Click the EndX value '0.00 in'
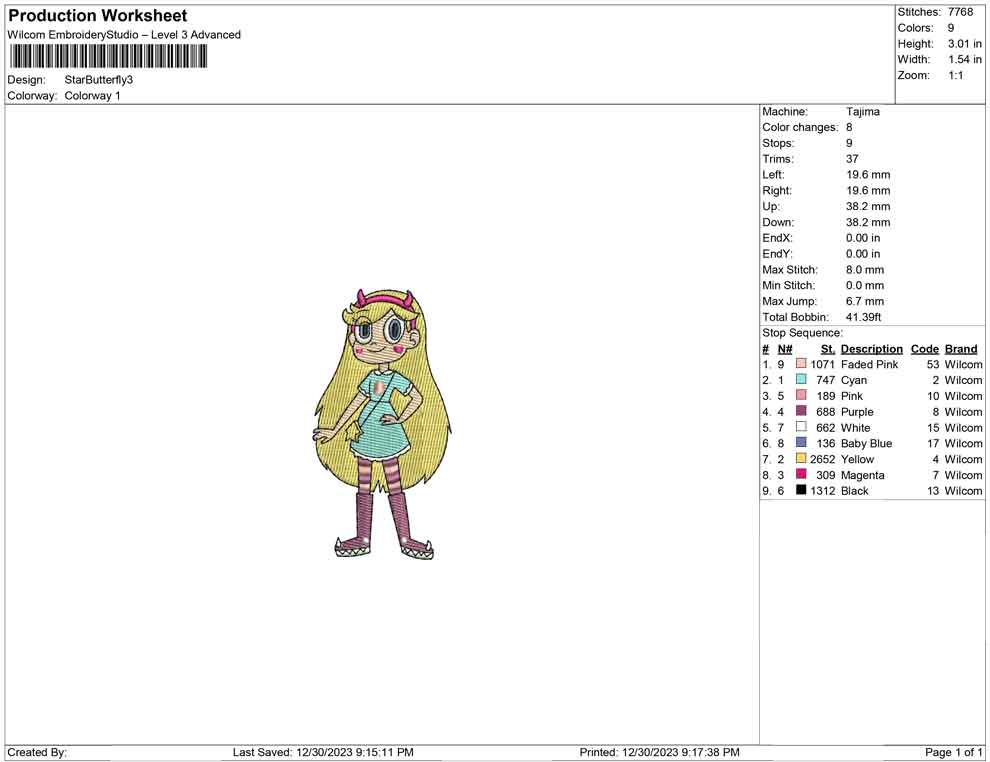Viewport: 990px width, 762px height. pos(862,238)
